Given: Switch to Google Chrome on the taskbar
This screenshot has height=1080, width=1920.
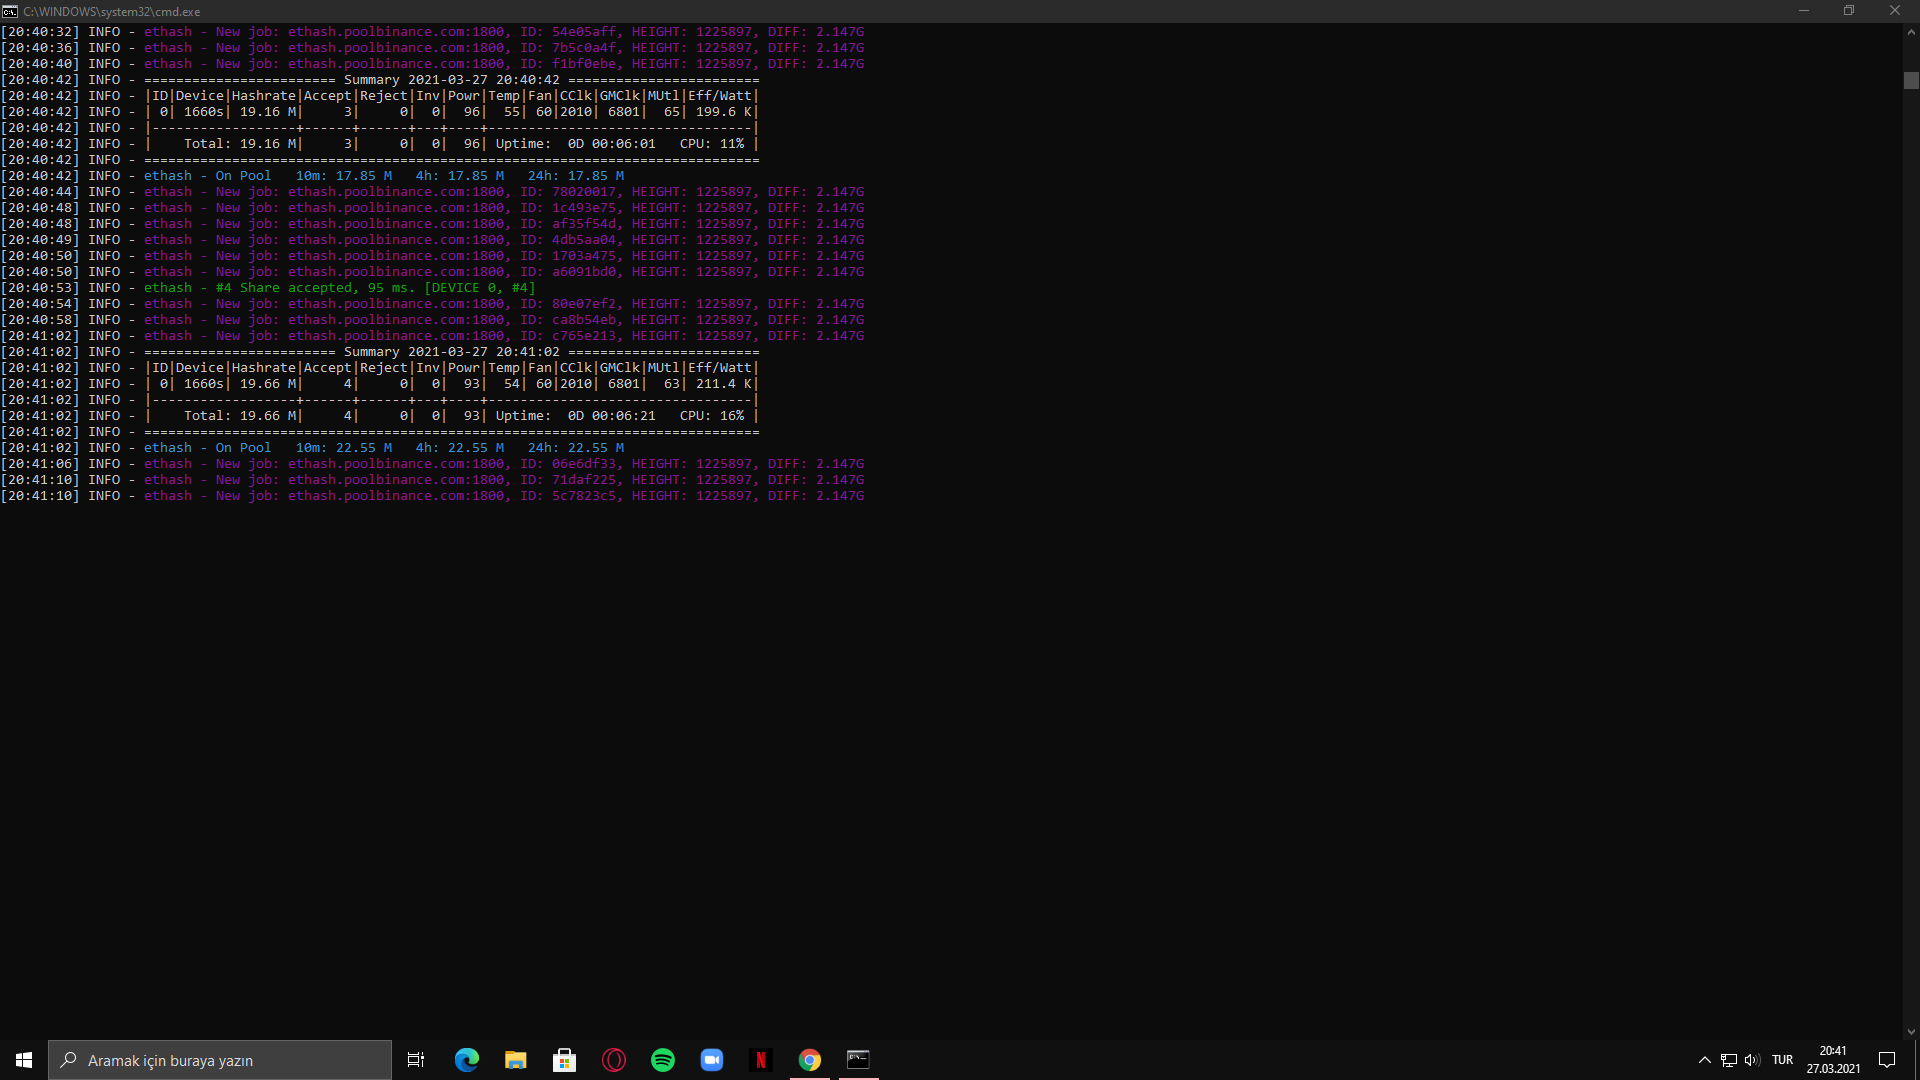Looking at the screenshot, I should [809, 1060].
